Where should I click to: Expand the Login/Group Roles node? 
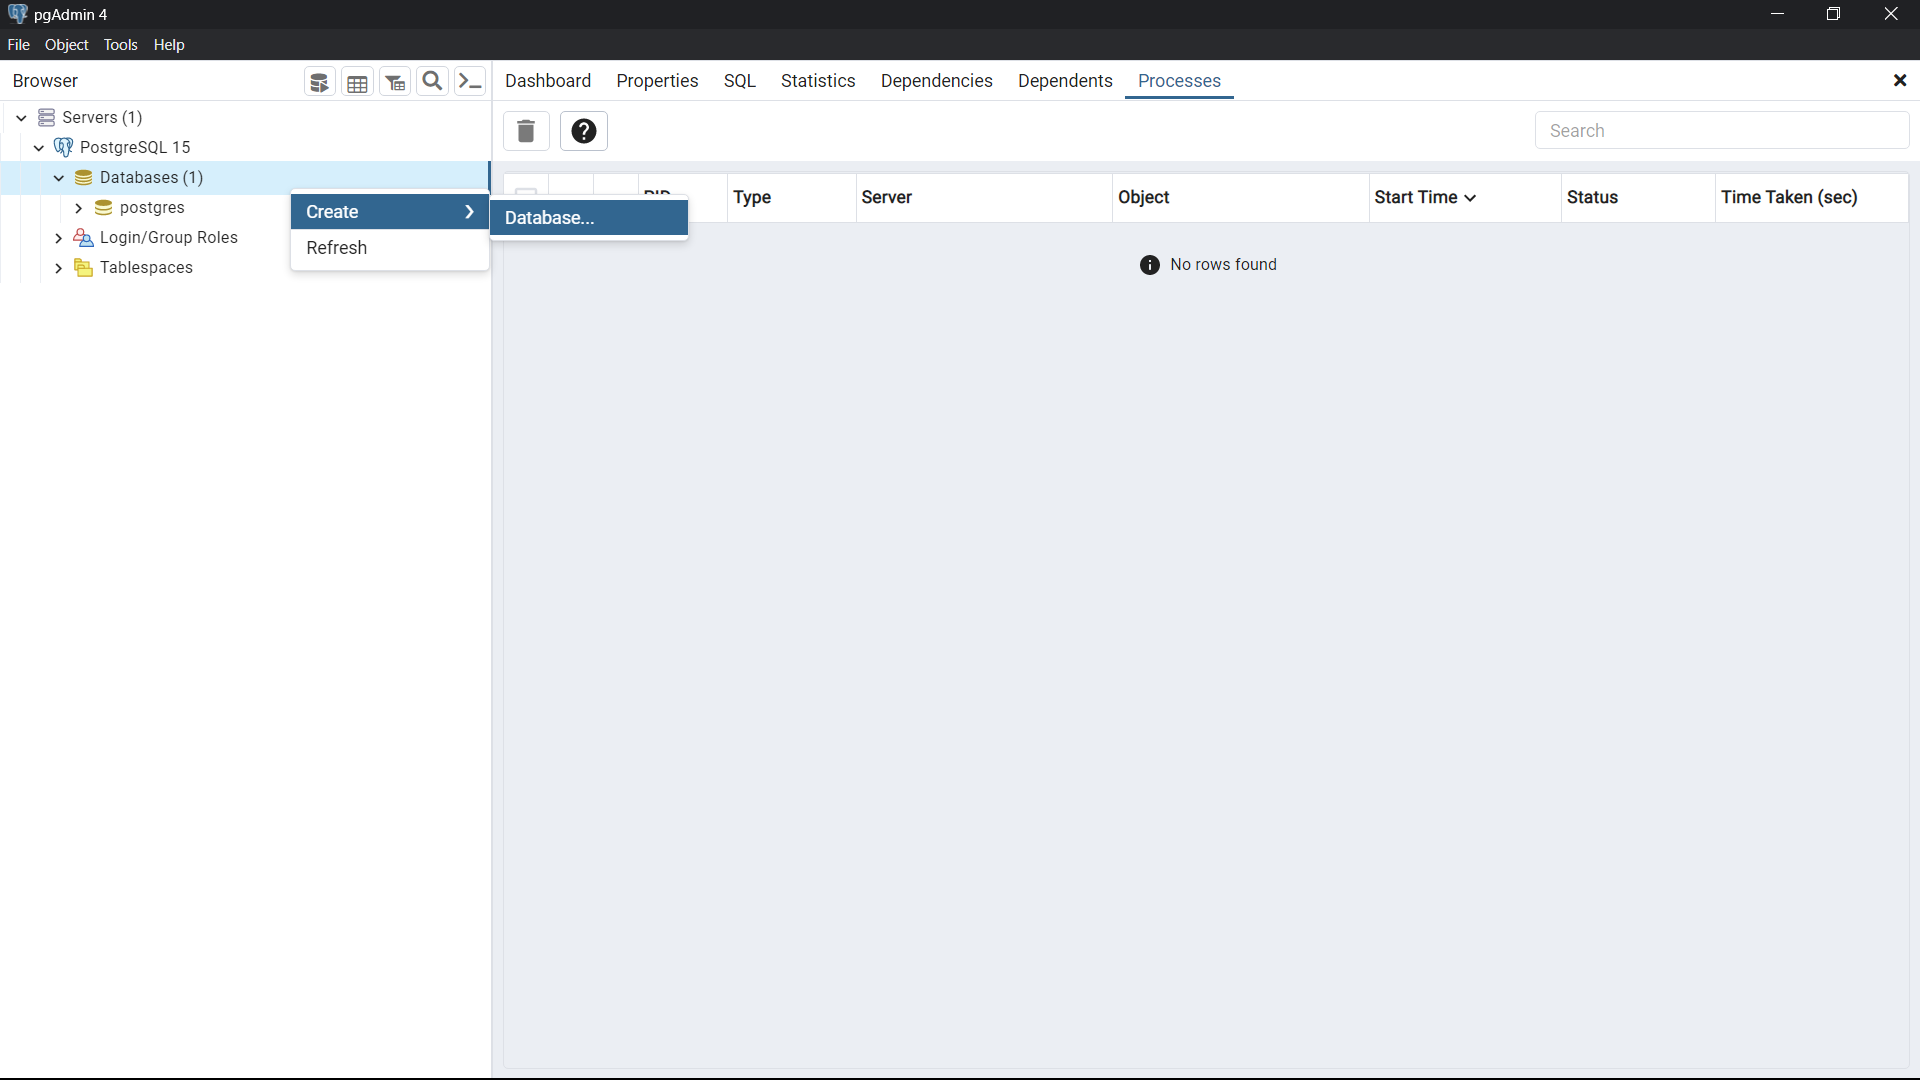click(x=59, y=238)
